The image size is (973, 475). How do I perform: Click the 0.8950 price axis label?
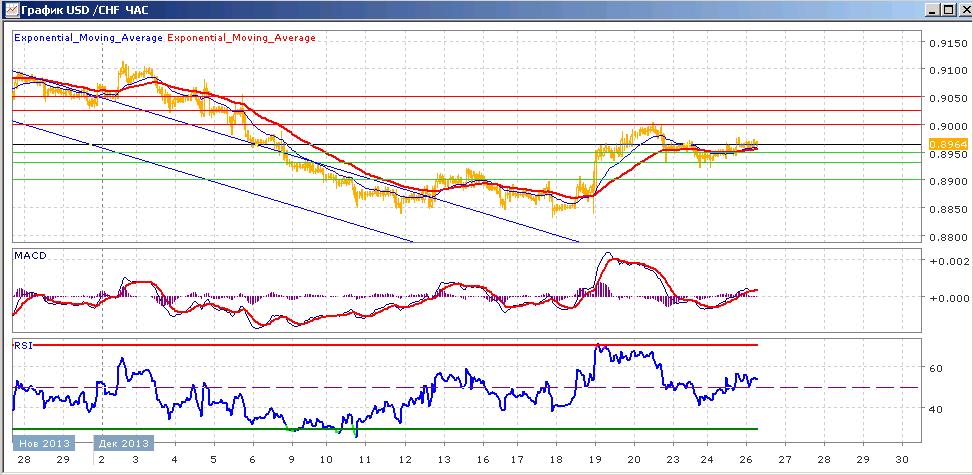(x=949, y=154)
